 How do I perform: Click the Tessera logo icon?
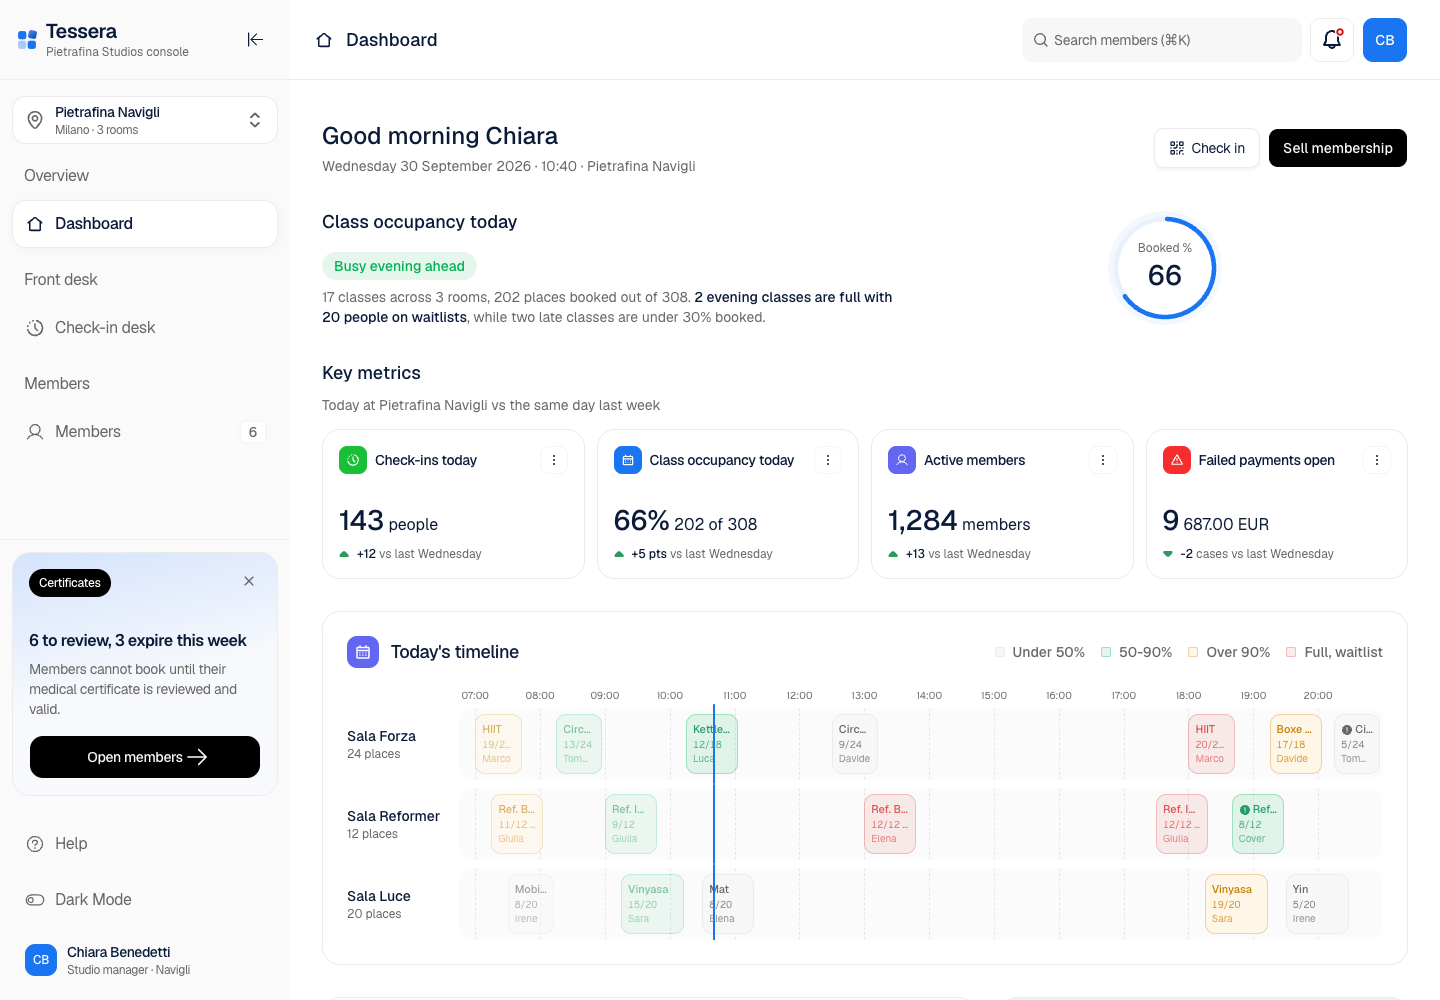pos(27,40)
